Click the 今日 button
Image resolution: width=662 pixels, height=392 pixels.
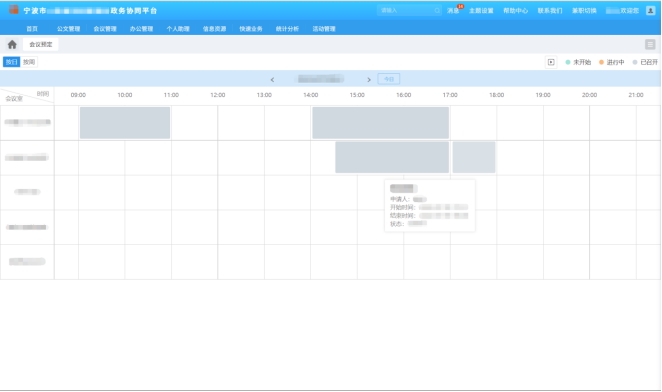pyautogui.click(x=389, y=79)
